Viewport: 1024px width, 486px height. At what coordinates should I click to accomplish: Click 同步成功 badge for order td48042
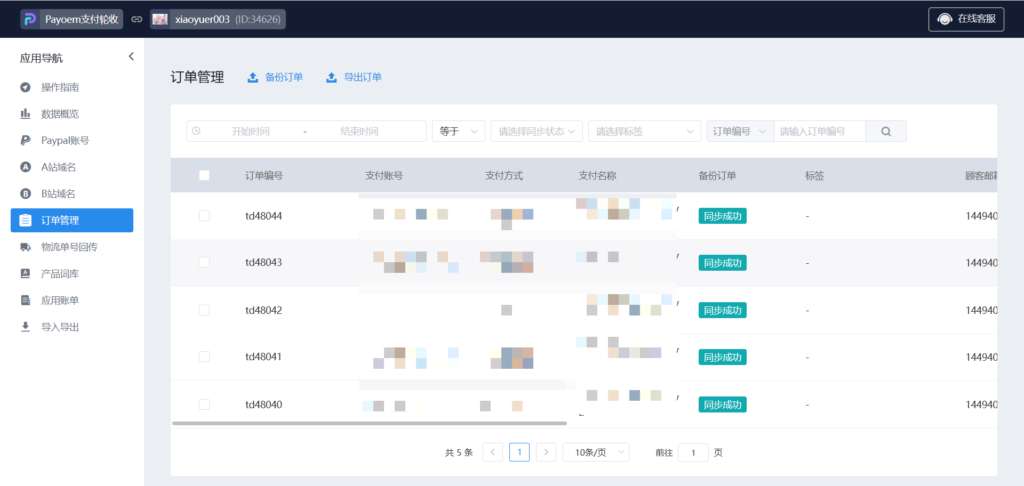tap(723, 310)
